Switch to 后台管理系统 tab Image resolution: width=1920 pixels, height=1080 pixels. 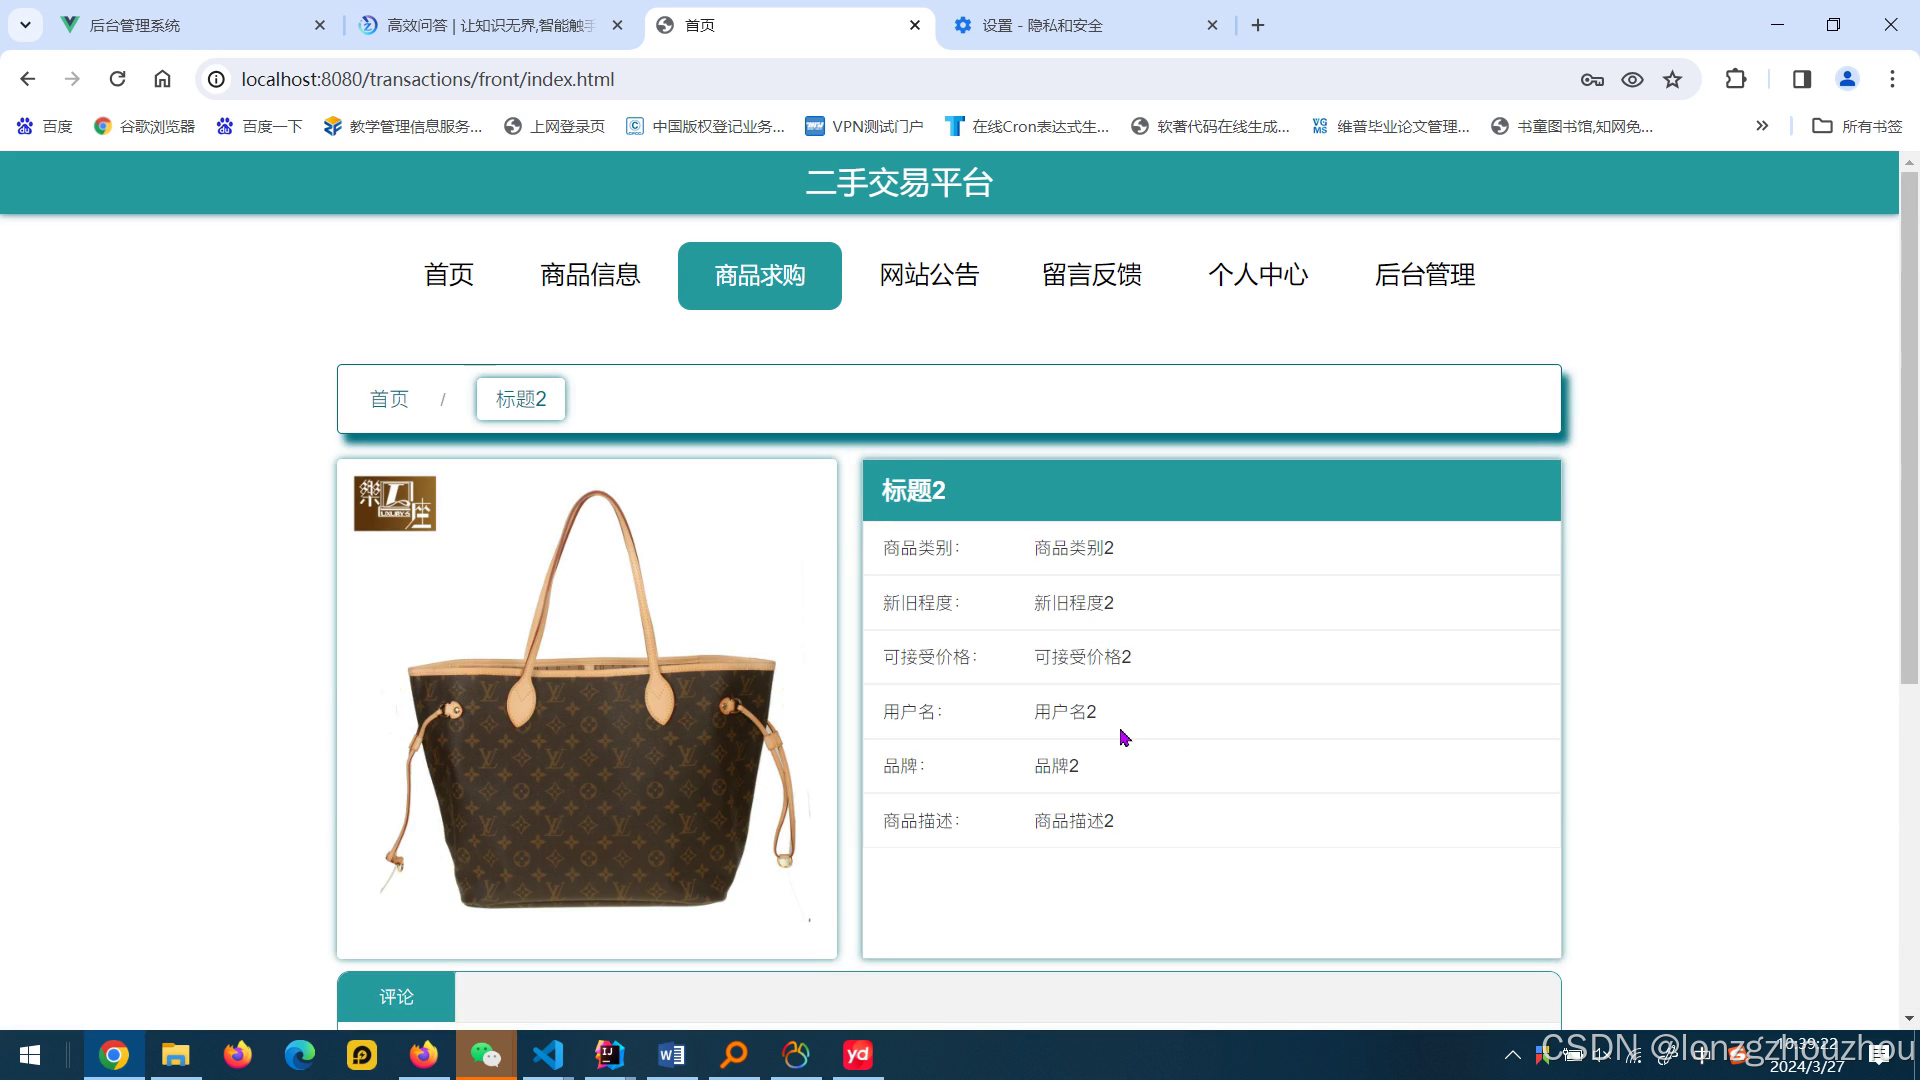pyautogui.click(x=135, y=25)
